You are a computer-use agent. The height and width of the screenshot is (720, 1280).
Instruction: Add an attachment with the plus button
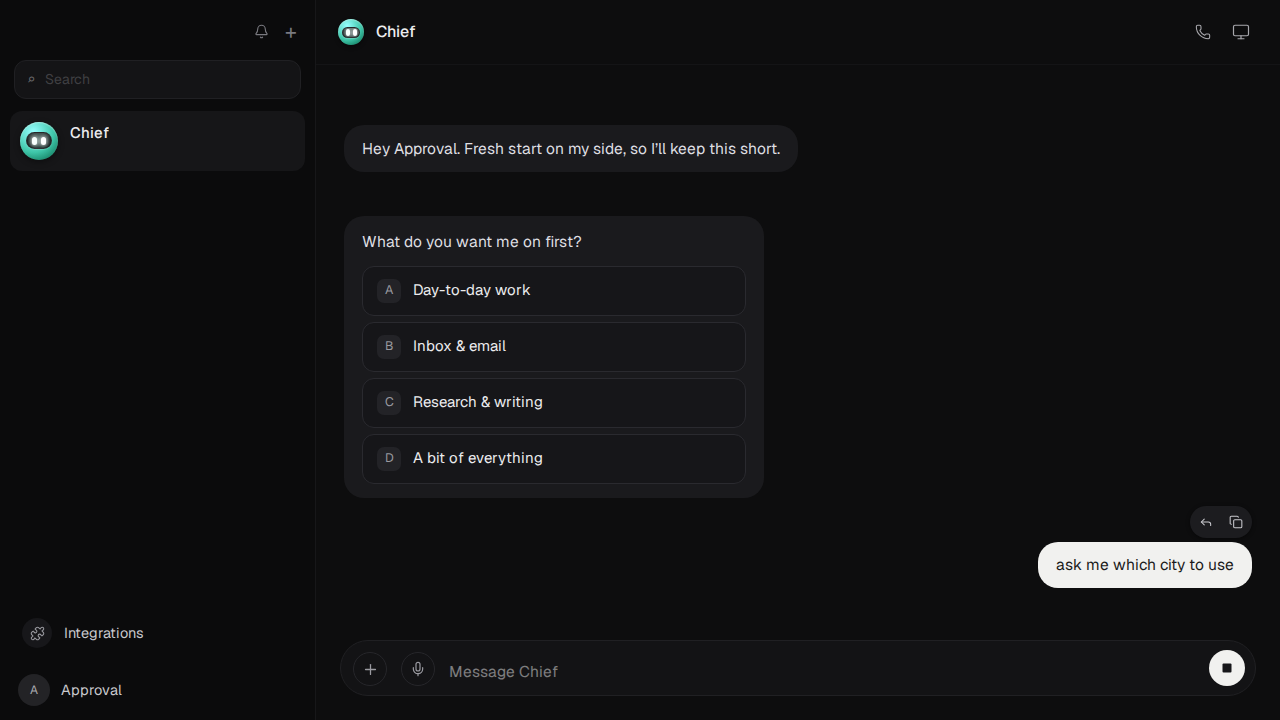(x=370, y=669)
